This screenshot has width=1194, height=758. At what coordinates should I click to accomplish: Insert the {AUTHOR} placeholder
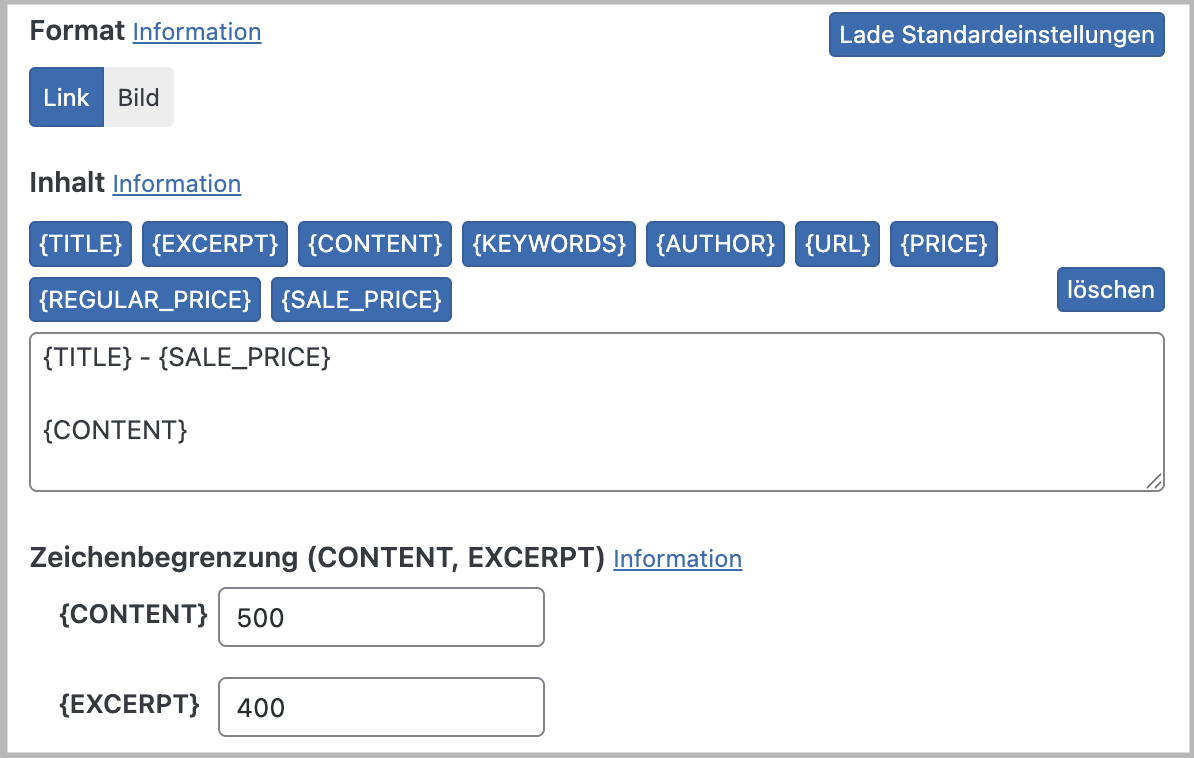pos(715,243)
